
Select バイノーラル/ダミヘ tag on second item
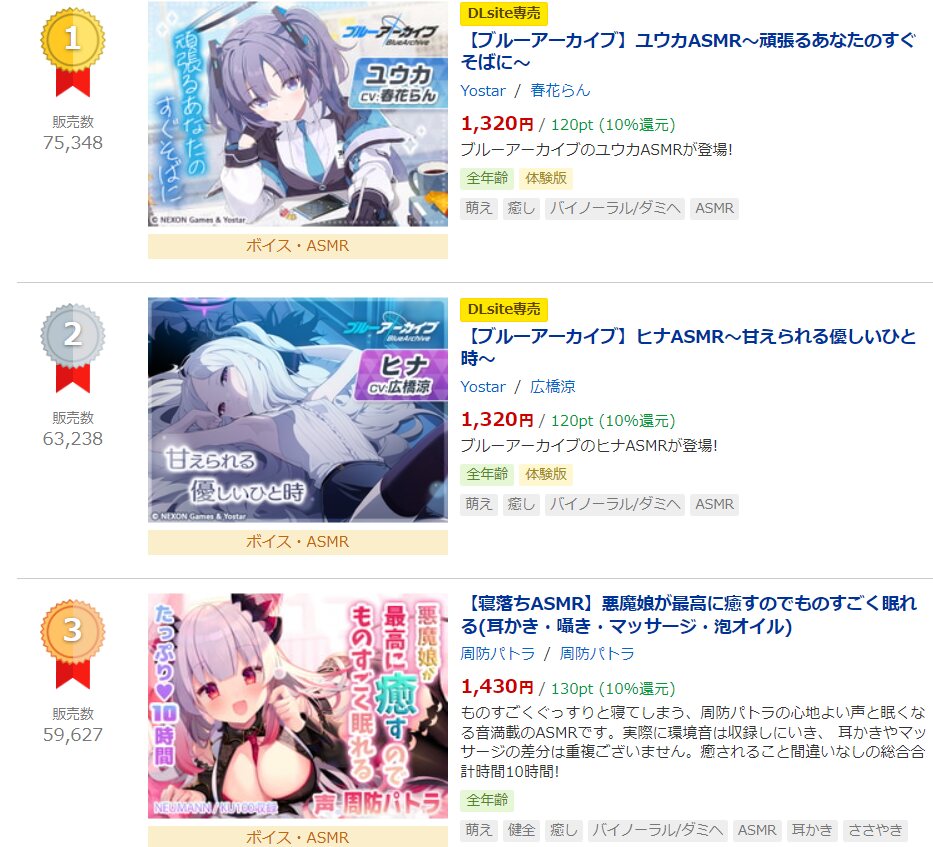614,504
